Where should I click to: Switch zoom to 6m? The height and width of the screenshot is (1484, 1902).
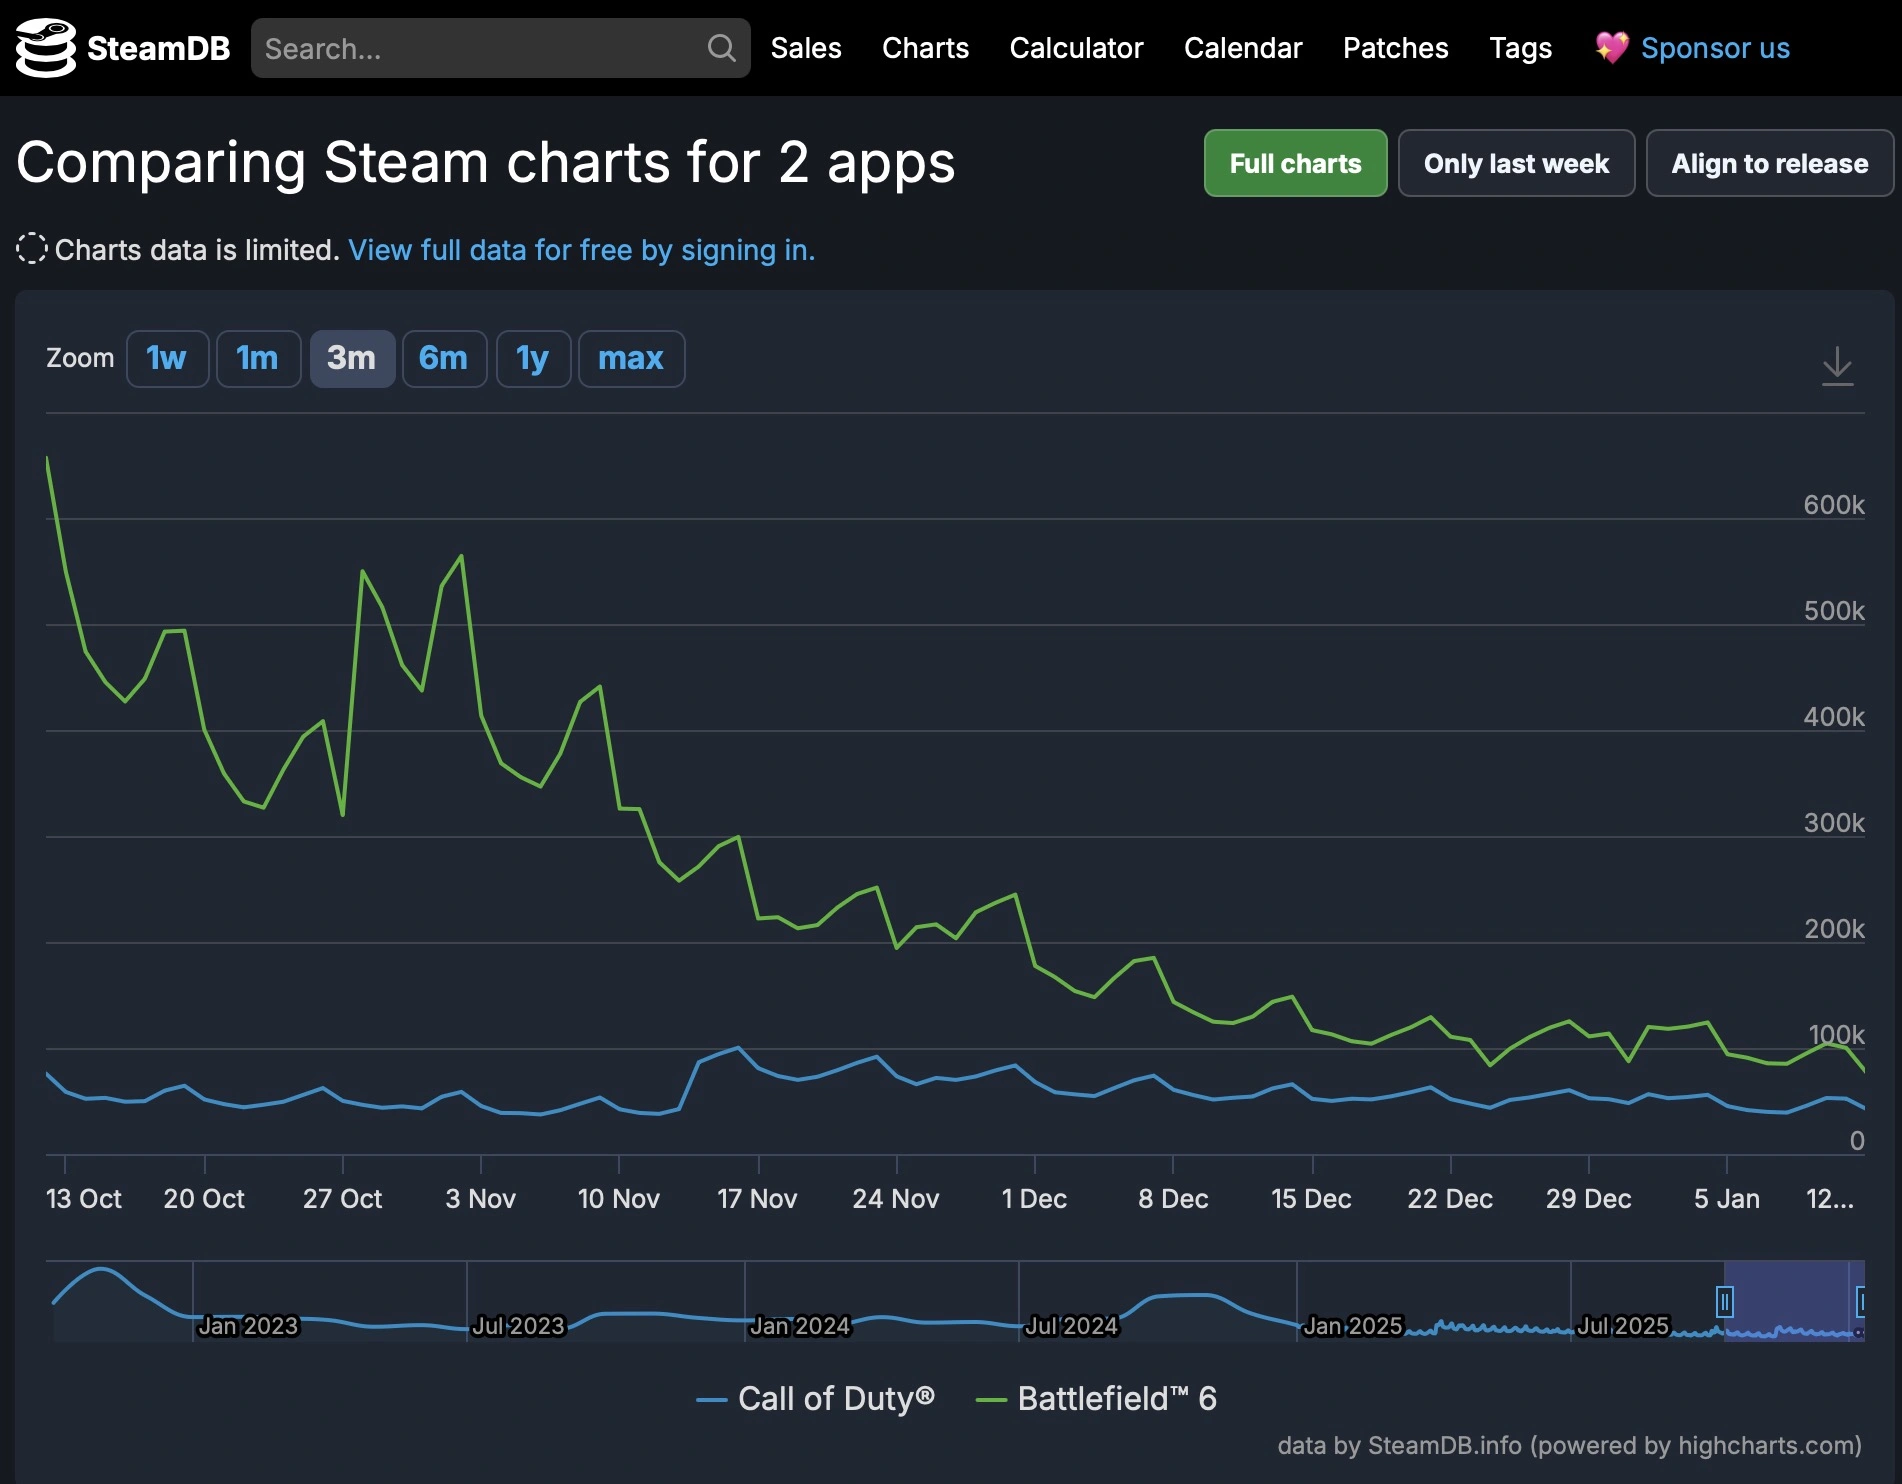pos(443,358)
